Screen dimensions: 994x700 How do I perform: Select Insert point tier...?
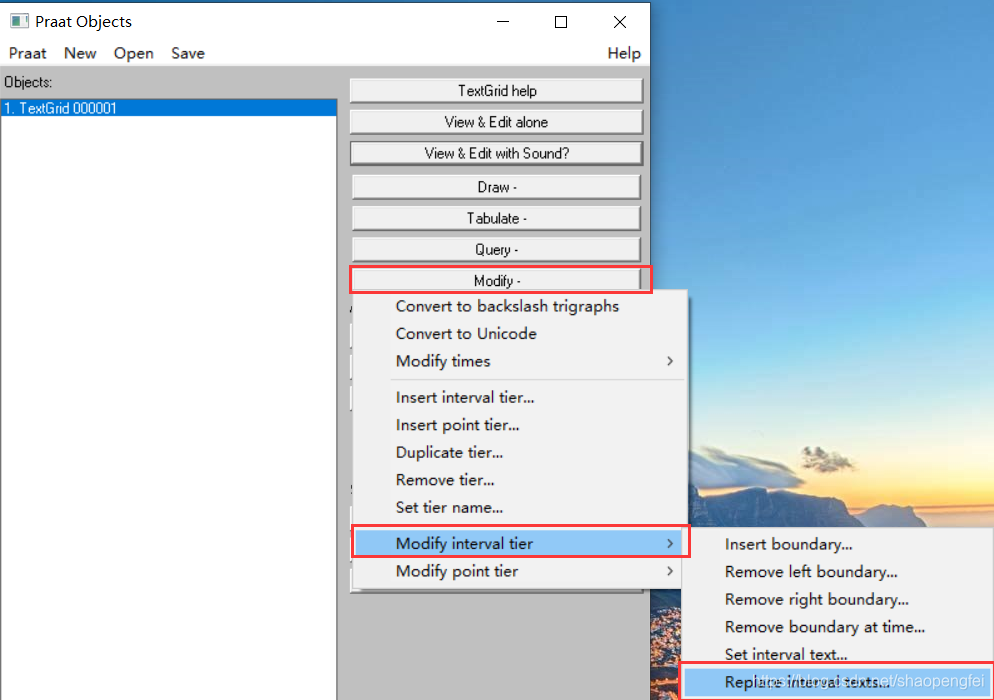[520, 425]
